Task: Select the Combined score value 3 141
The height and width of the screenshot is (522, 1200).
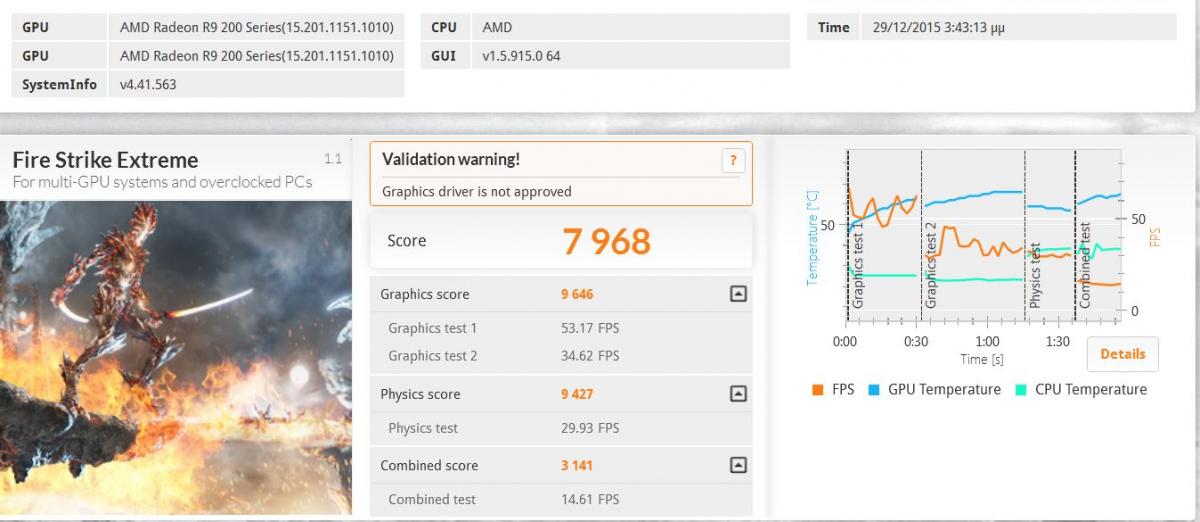Action: coord(577,465)
